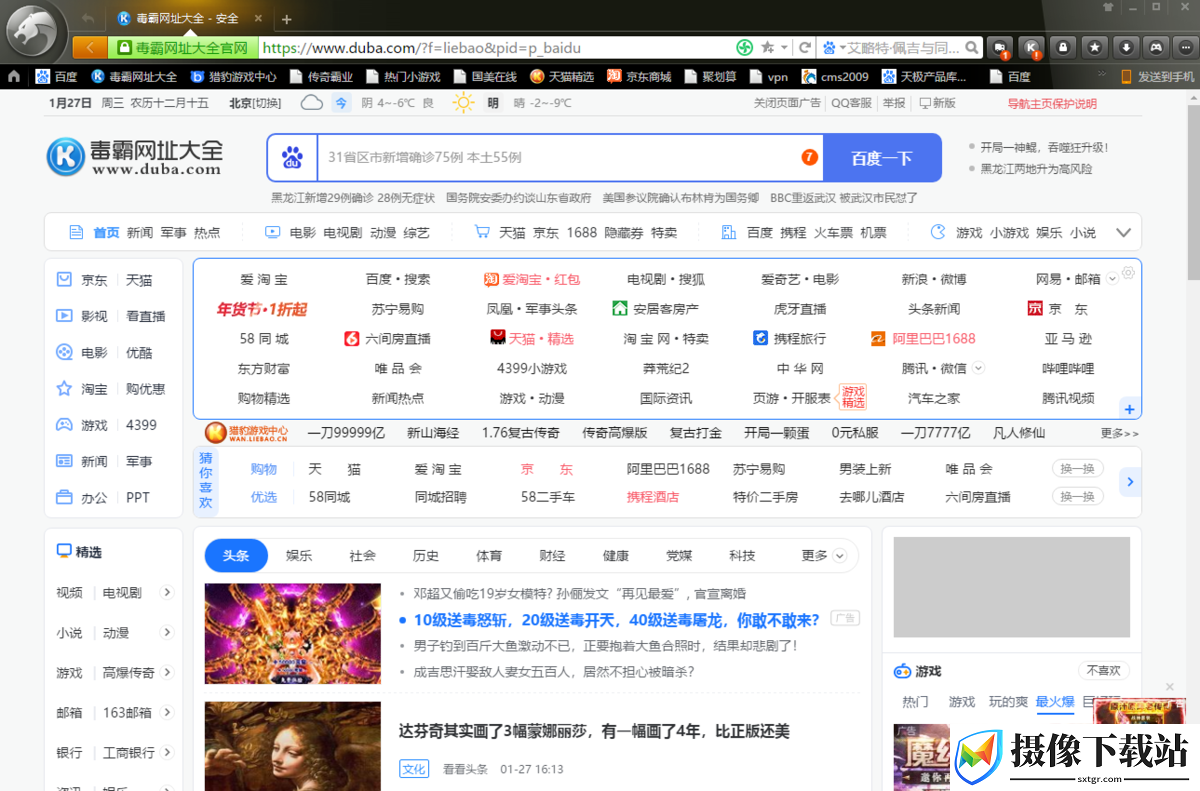The width and height of the screenshot is (1200, 791).
Task: Open the settings gear in site grid
Action: 1128,273
